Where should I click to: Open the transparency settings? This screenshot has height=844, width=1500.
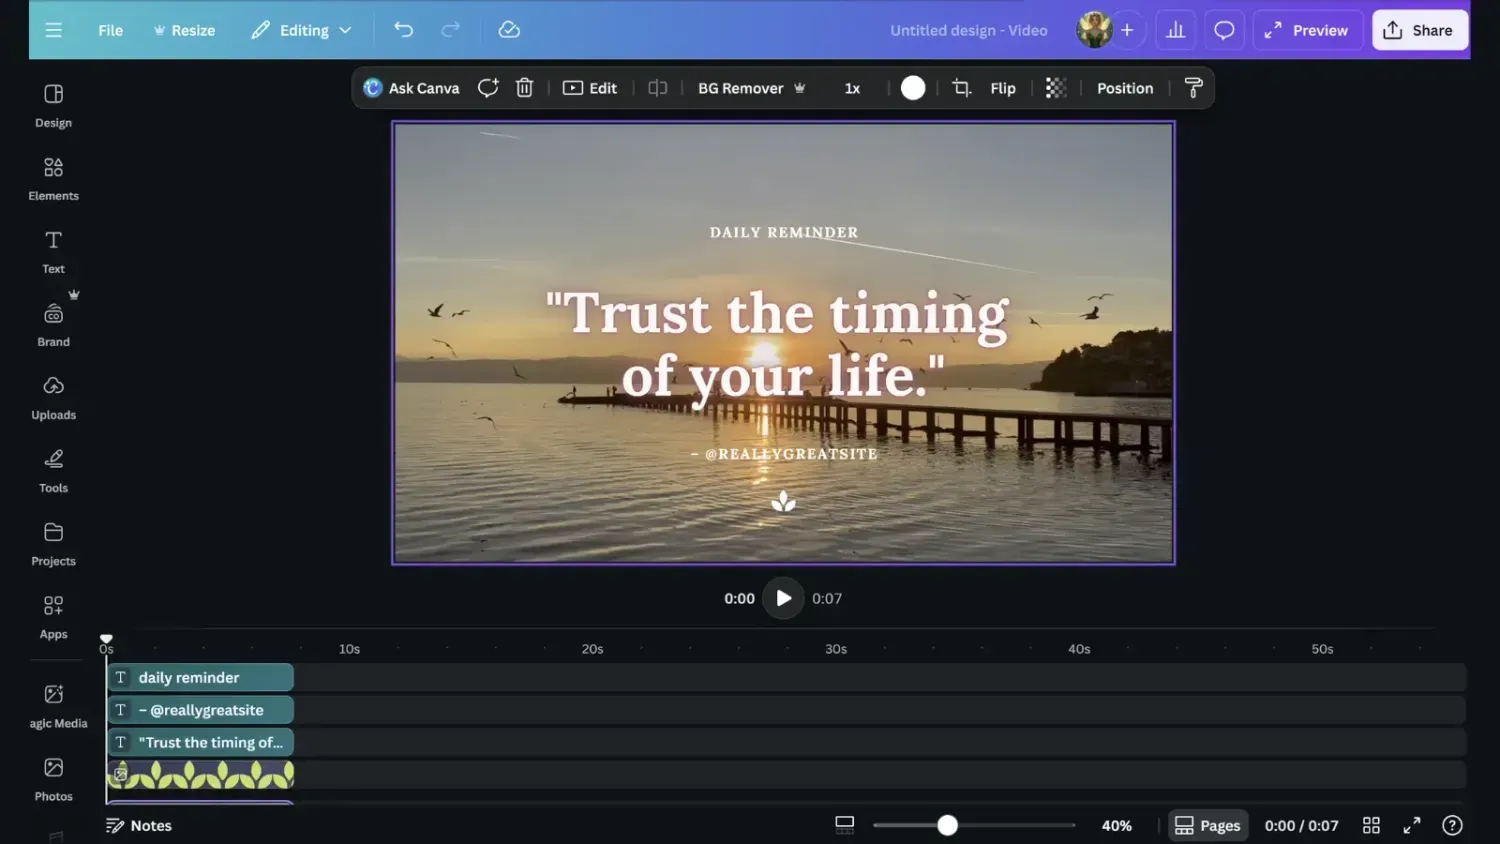click(x=1055, y=88)
